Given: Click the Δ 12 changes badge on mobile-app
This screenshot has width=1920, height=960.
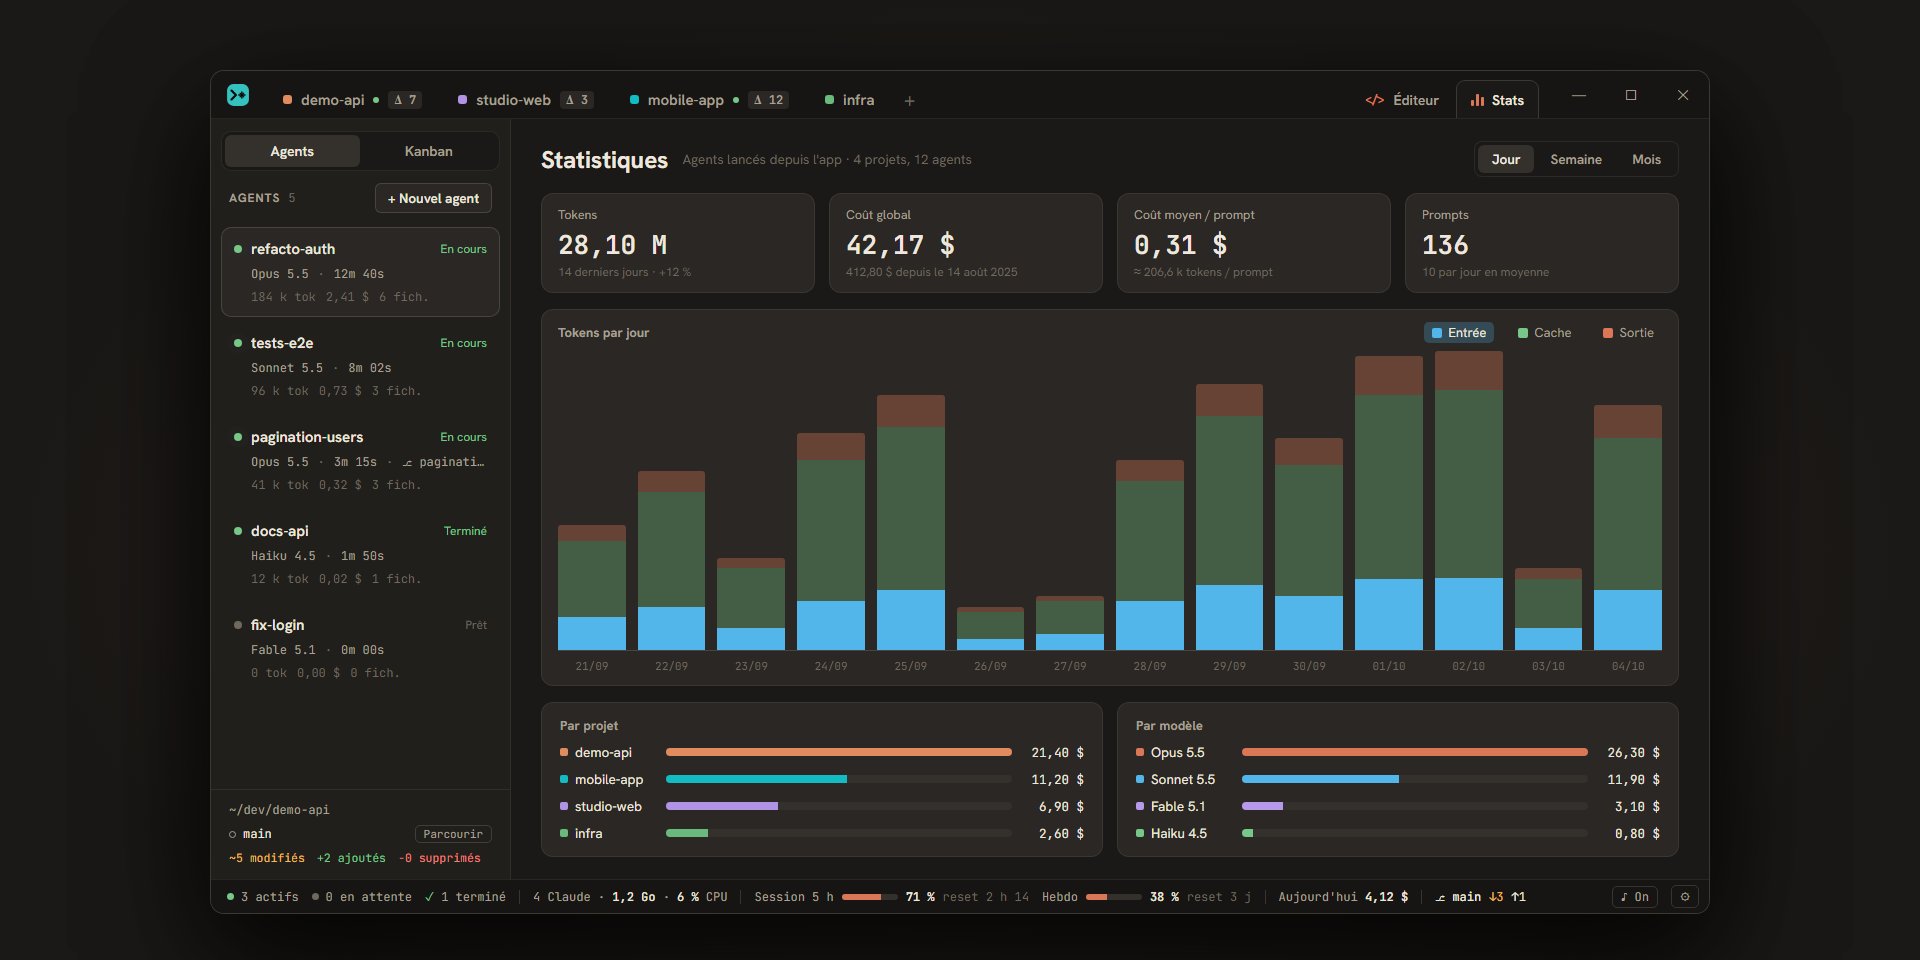Looking at the screenshot, I should (x=768, y=100).
